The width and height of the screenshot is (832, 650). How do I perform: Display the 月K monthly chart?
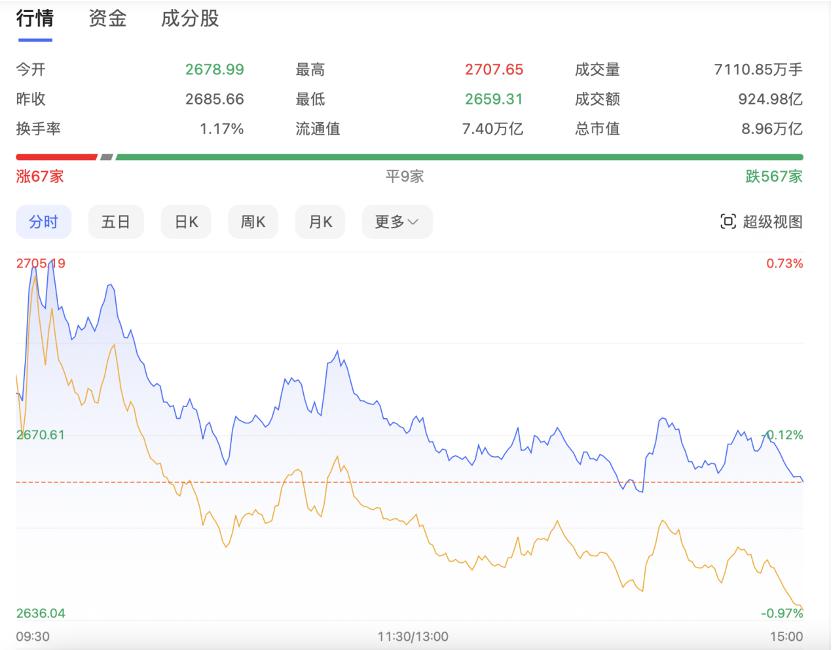(320, 222)
